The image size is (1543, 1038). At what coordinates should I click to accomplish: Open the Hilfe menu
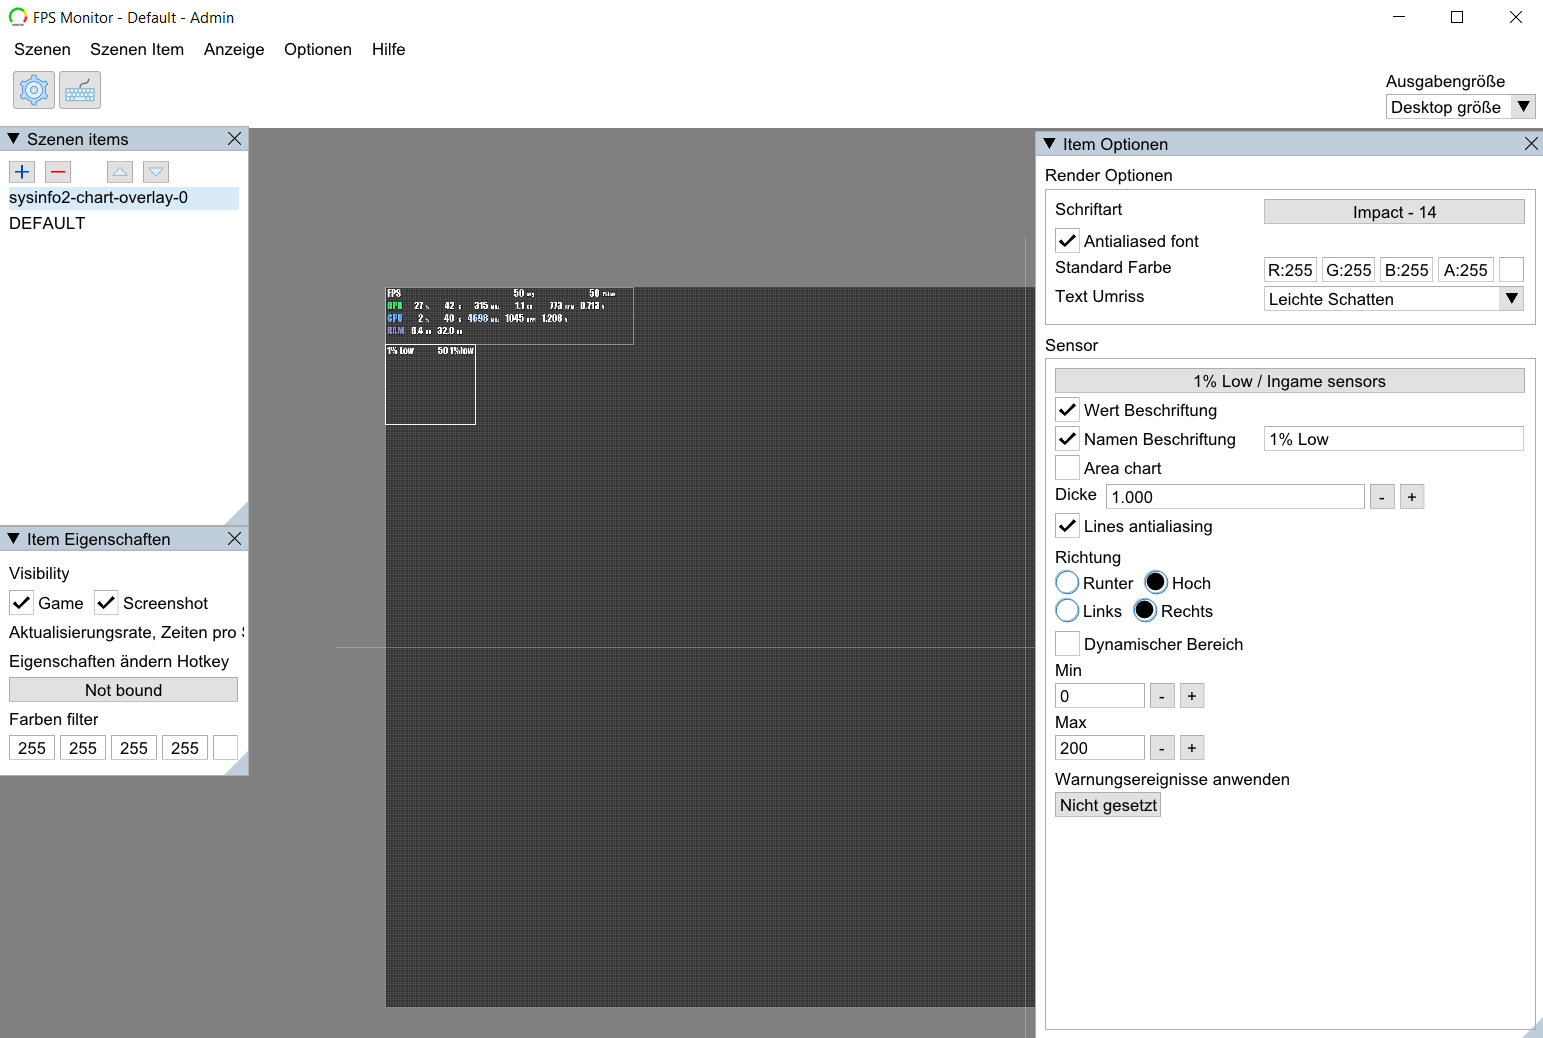click(388, 49)
